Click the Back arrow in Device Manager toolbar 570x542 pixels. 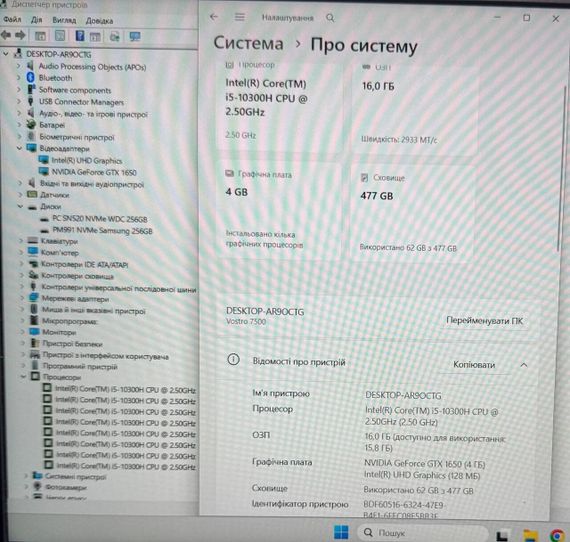click(6, 35)
